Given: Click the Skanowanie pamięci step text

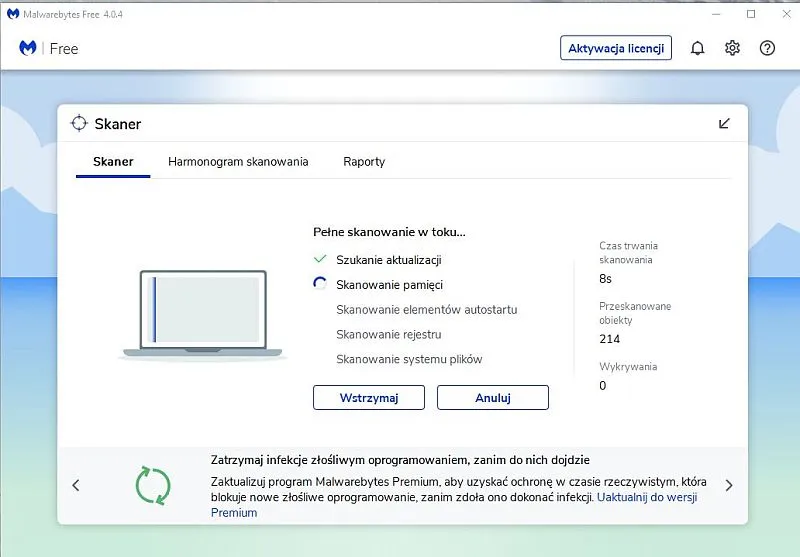Looking at the screenshot, I should click(x=389, y=285).
